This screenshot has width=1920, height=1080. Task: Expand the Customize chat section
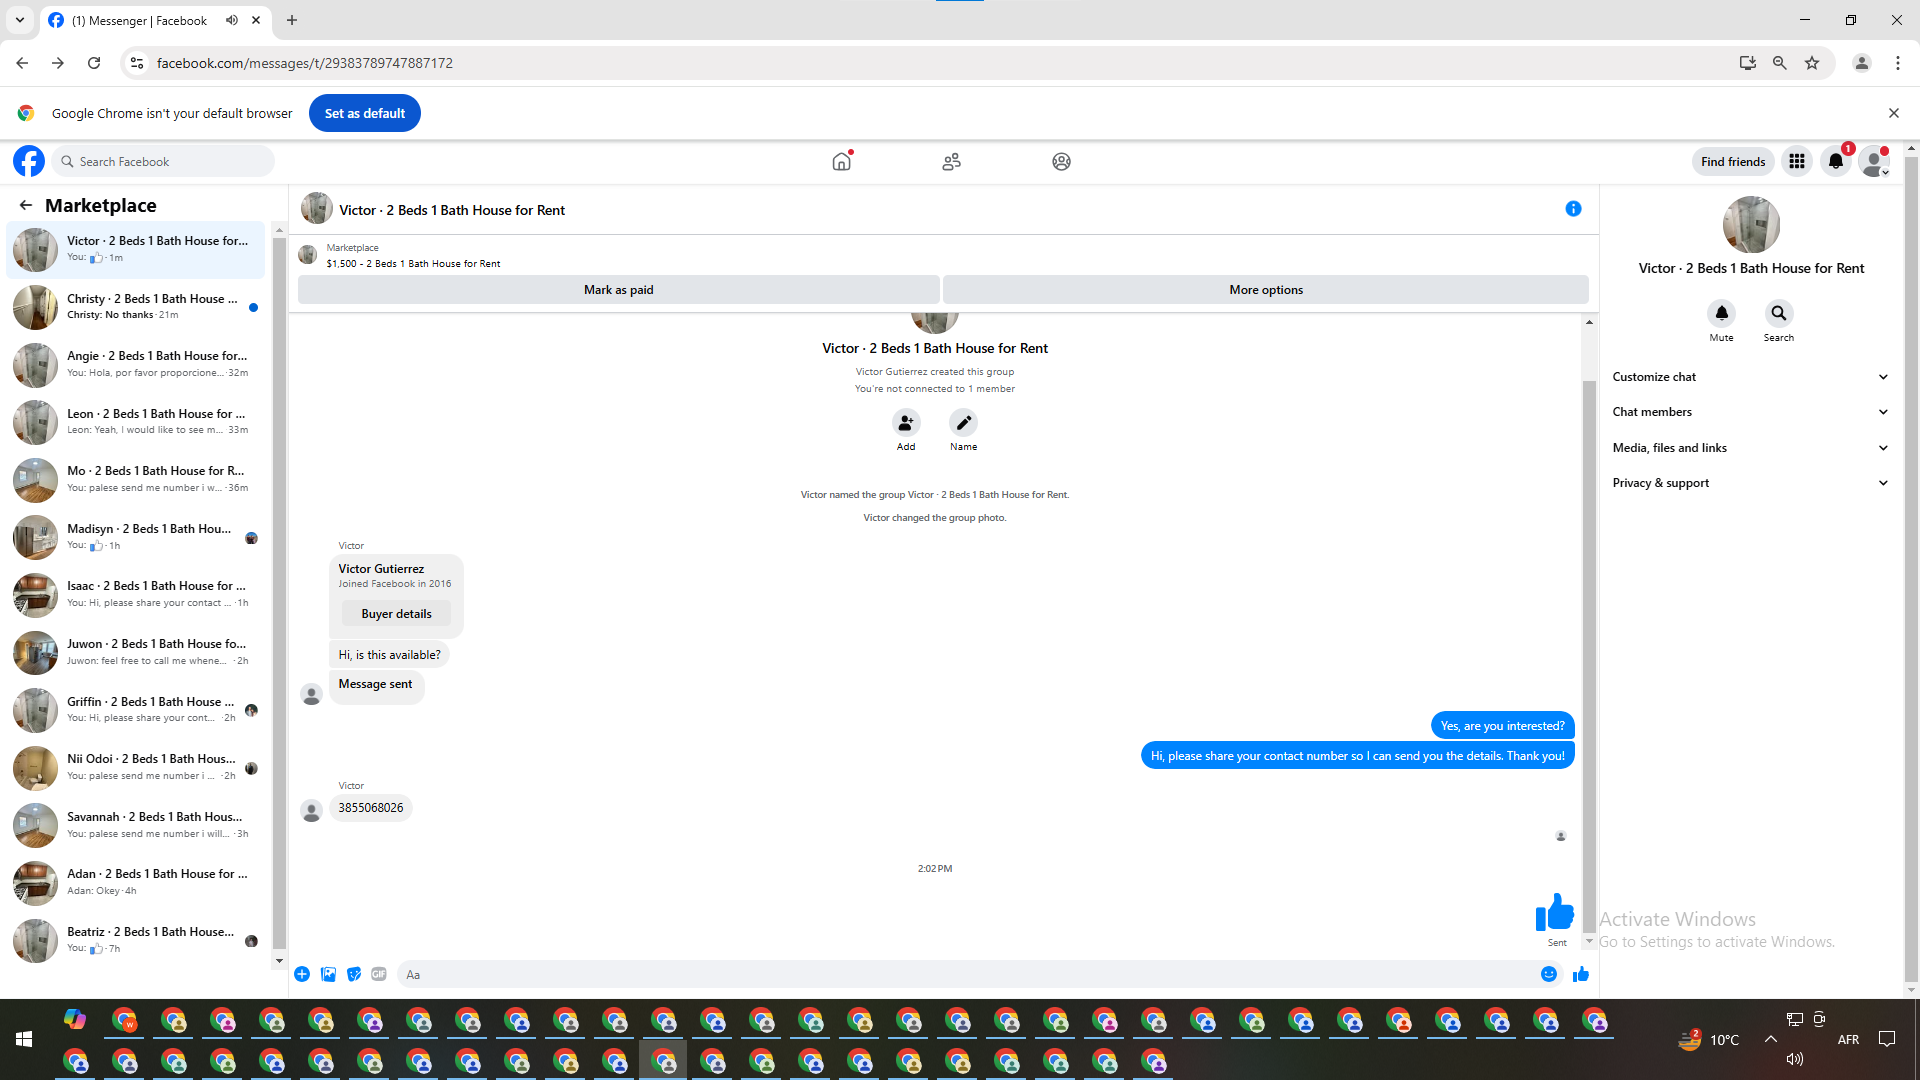[x=1751, y=377]
